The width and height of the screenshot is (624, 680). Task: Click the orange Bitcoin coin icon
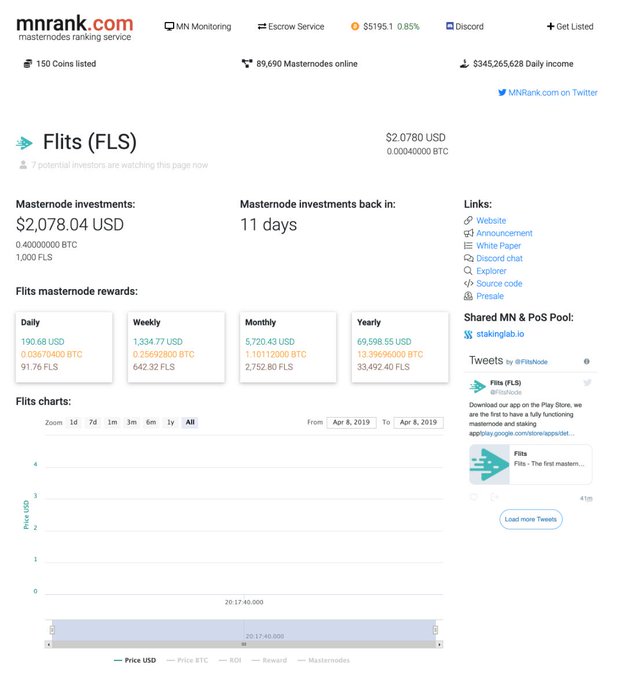coord(355,26)
